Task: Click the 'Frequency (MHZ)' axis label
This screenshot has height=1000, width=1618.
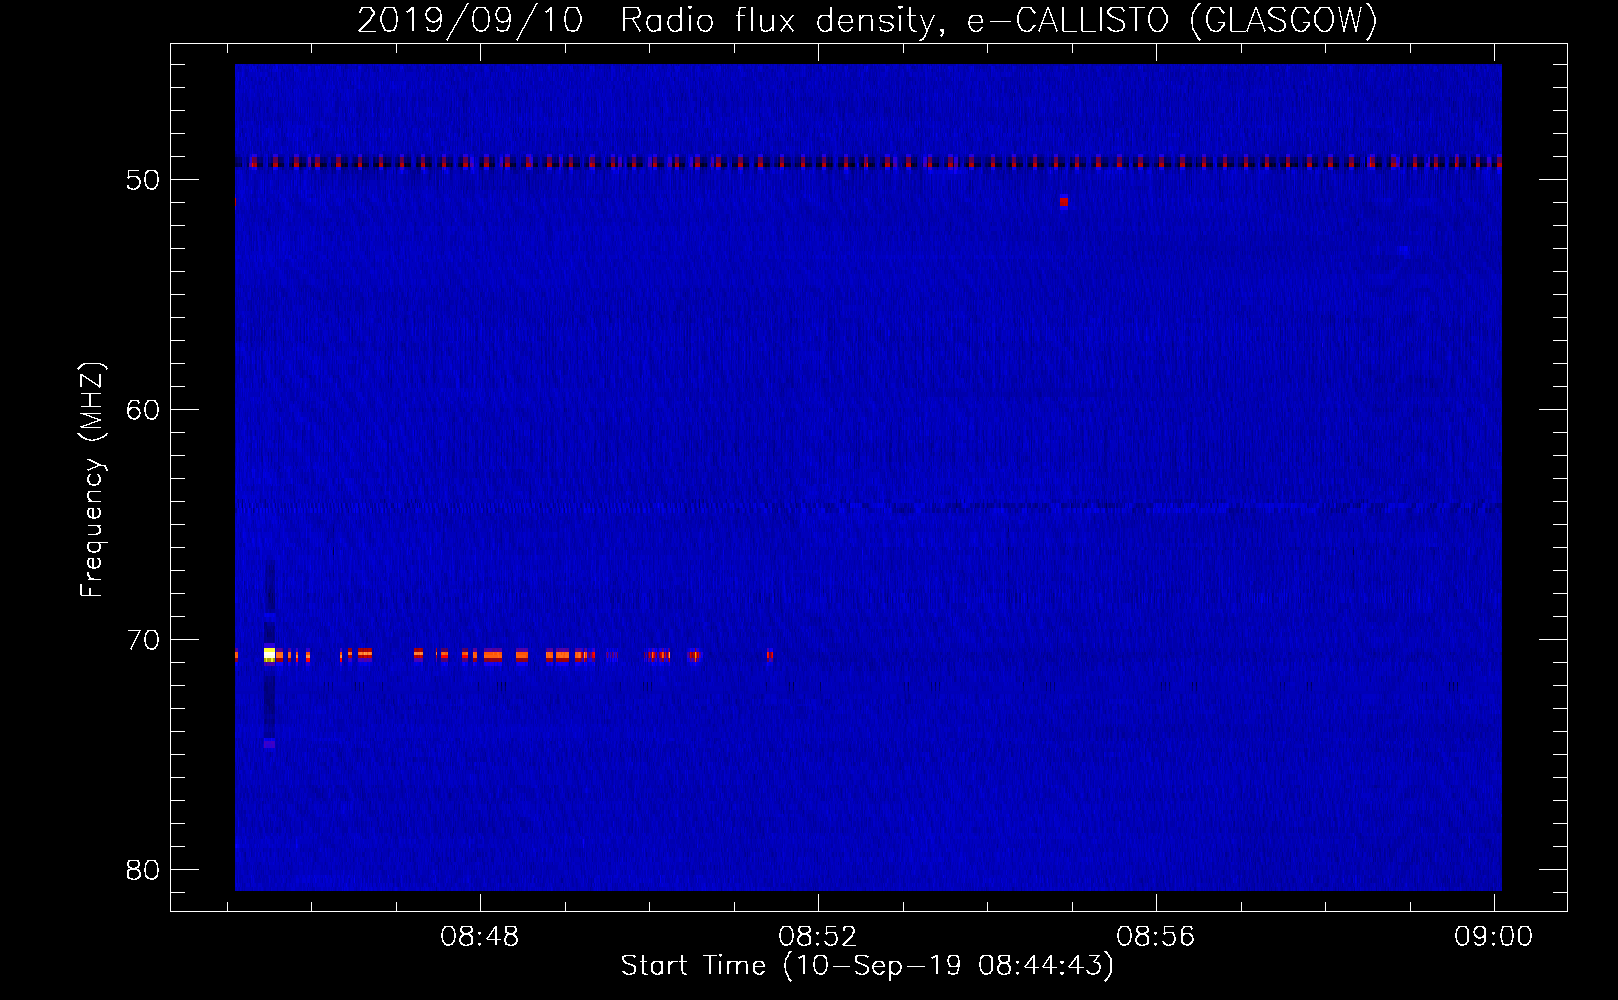Action: point(92,480)
